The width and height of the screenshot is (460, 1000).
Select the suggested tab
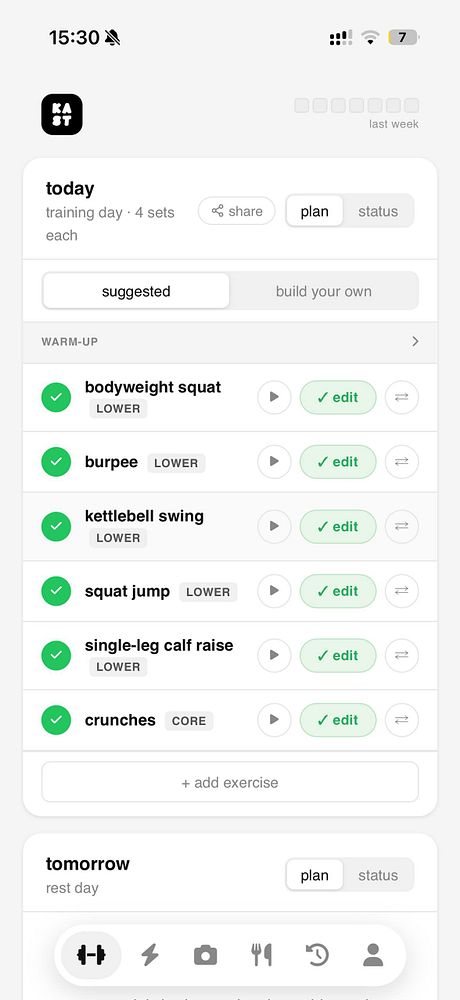136,291
